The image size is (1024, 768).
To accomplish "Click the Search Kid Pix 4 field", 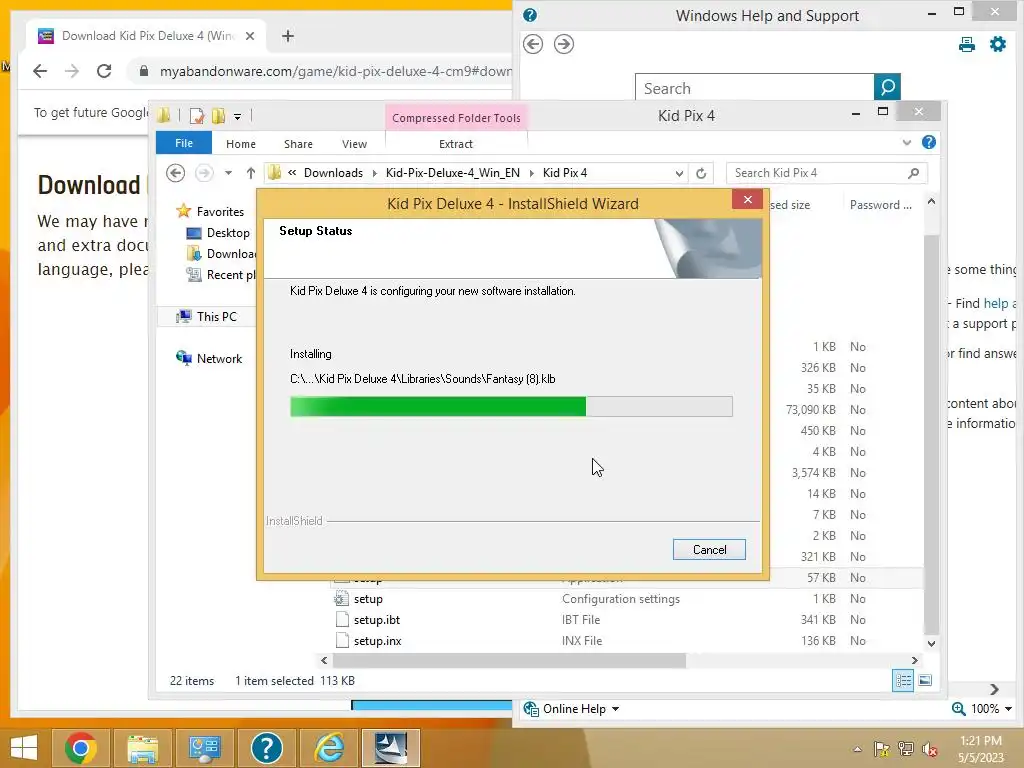I will pyautogui.click(x=816, y=173).
